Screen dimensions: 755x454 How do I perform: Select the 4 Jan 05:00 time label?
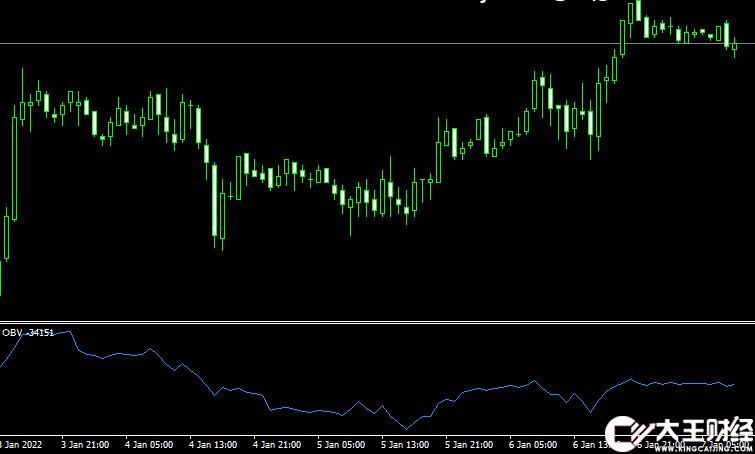[x=149, y=445]
